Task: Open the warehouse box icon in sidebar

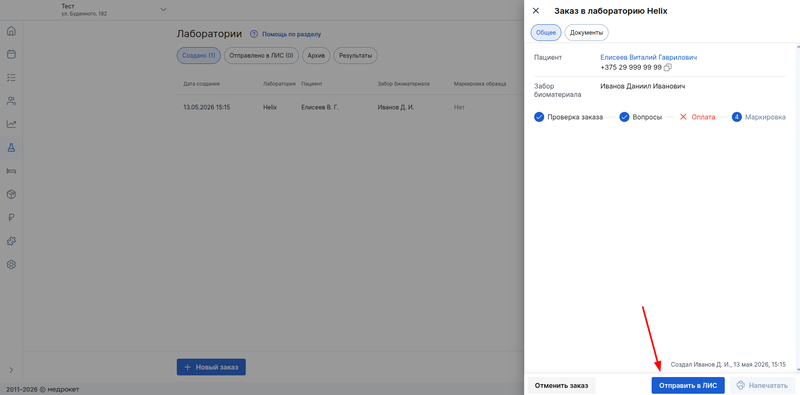Action: click(x=11, y=194)
